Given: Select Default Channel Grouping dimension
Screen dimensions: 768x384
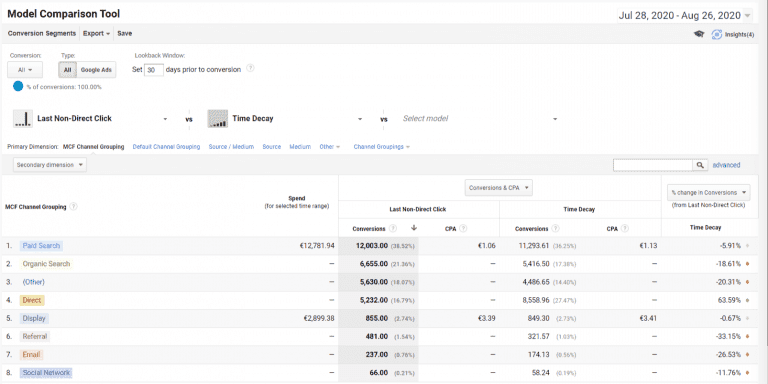Looking at the screenshot, I should click(167, 146).
